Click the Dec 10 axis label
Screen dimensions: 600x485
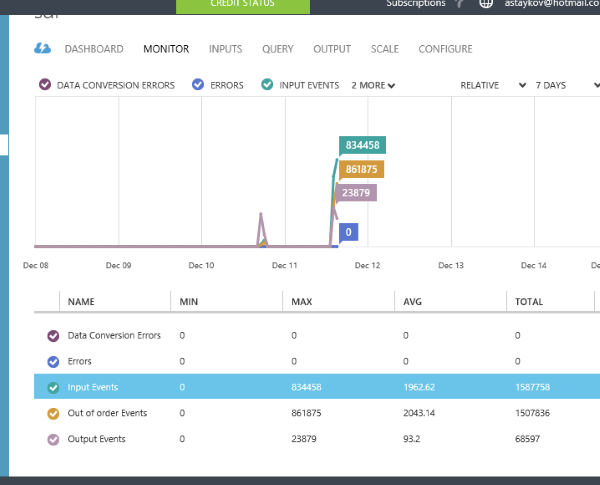[x=201, y=265]
